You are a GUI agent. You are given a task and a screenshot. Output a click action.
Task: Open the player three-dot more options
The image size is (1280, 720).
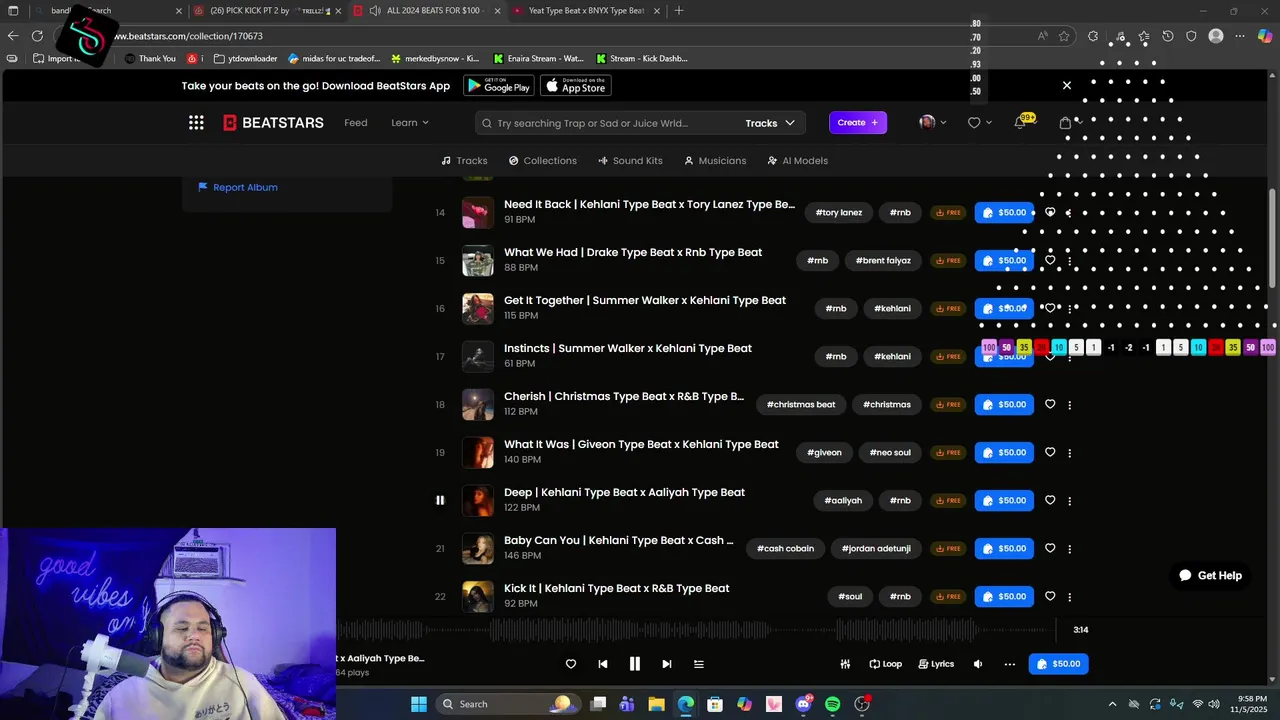[x=1009, y=664]
